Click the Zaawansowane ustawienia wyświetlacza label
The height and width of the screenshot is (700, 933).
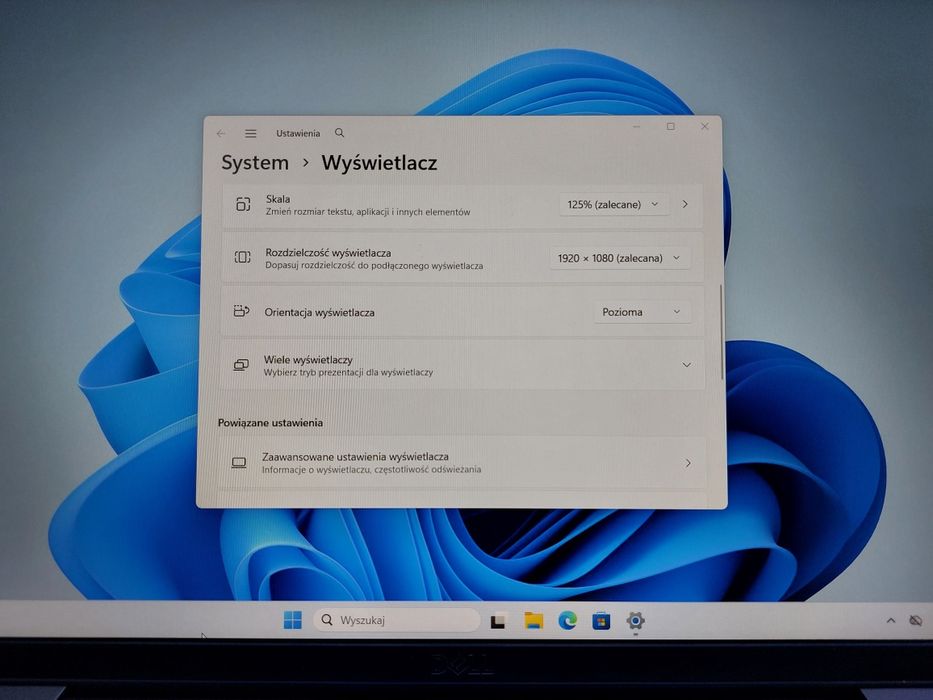click(355, 457)
